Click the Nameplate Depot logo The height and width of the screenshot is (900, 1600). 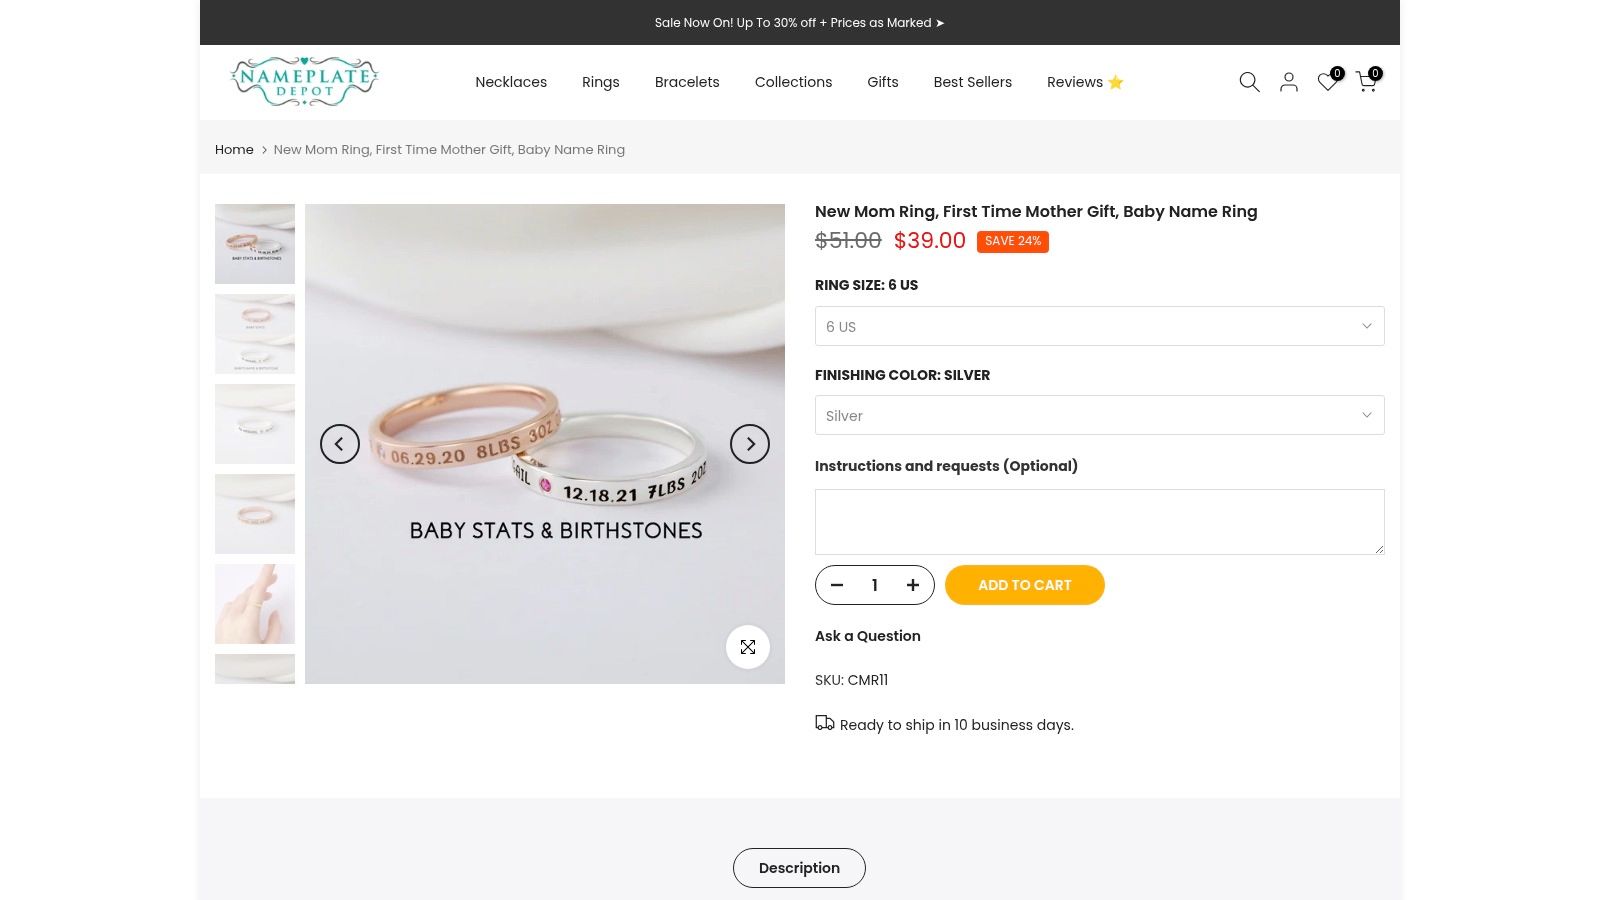point(304,82)
